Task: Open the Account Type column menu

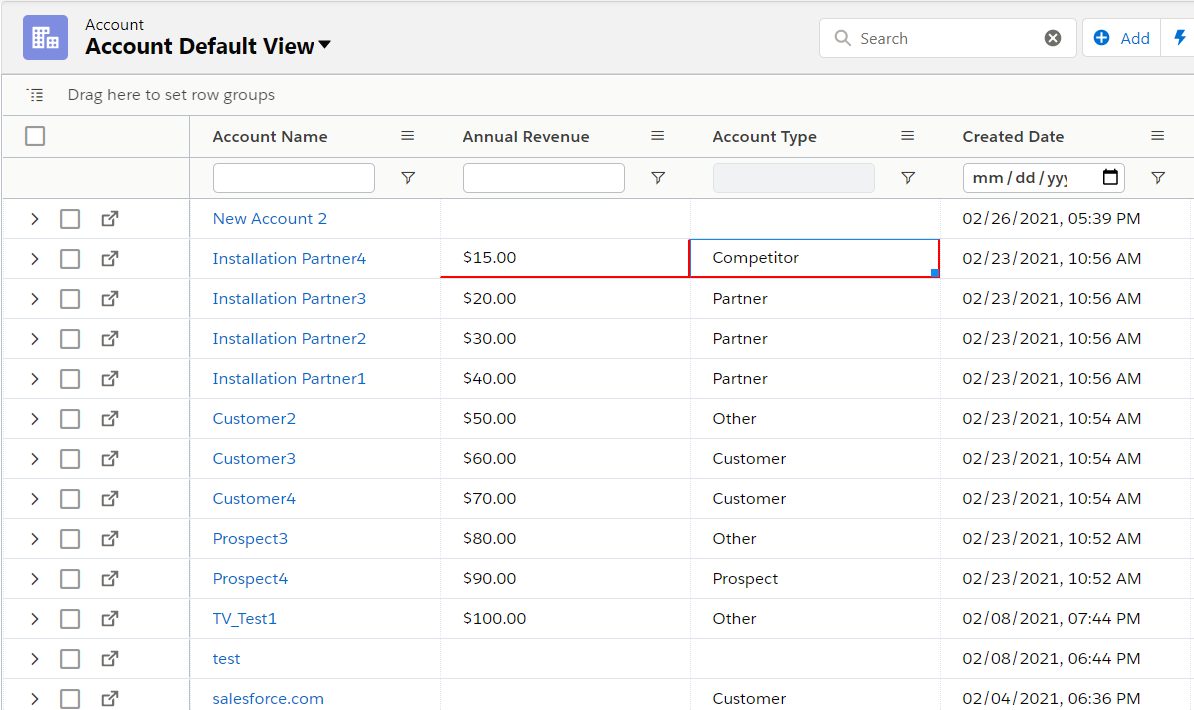Action: coord(908,136)
